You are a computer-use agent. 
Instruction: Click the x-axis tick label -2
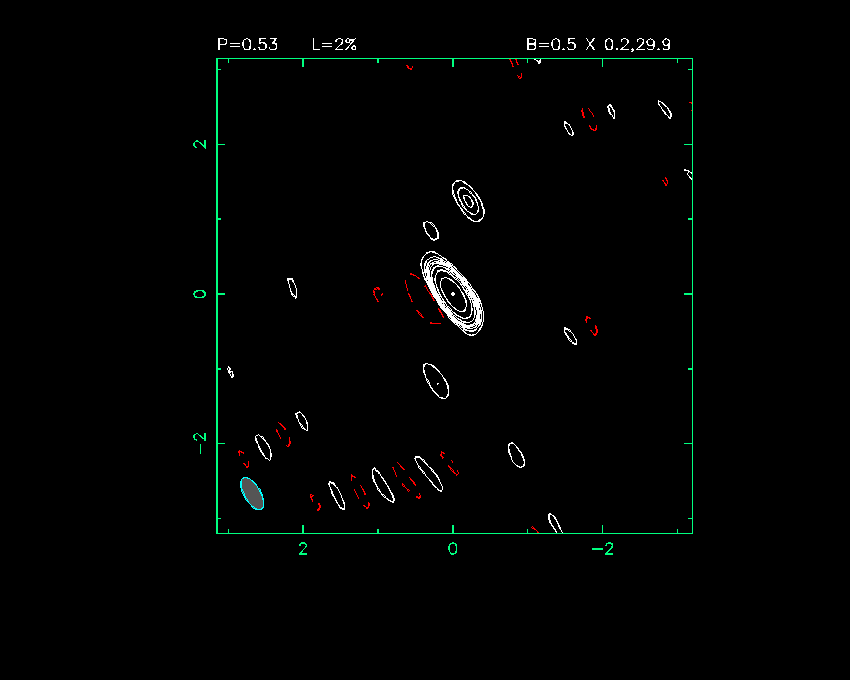[602, 549]
